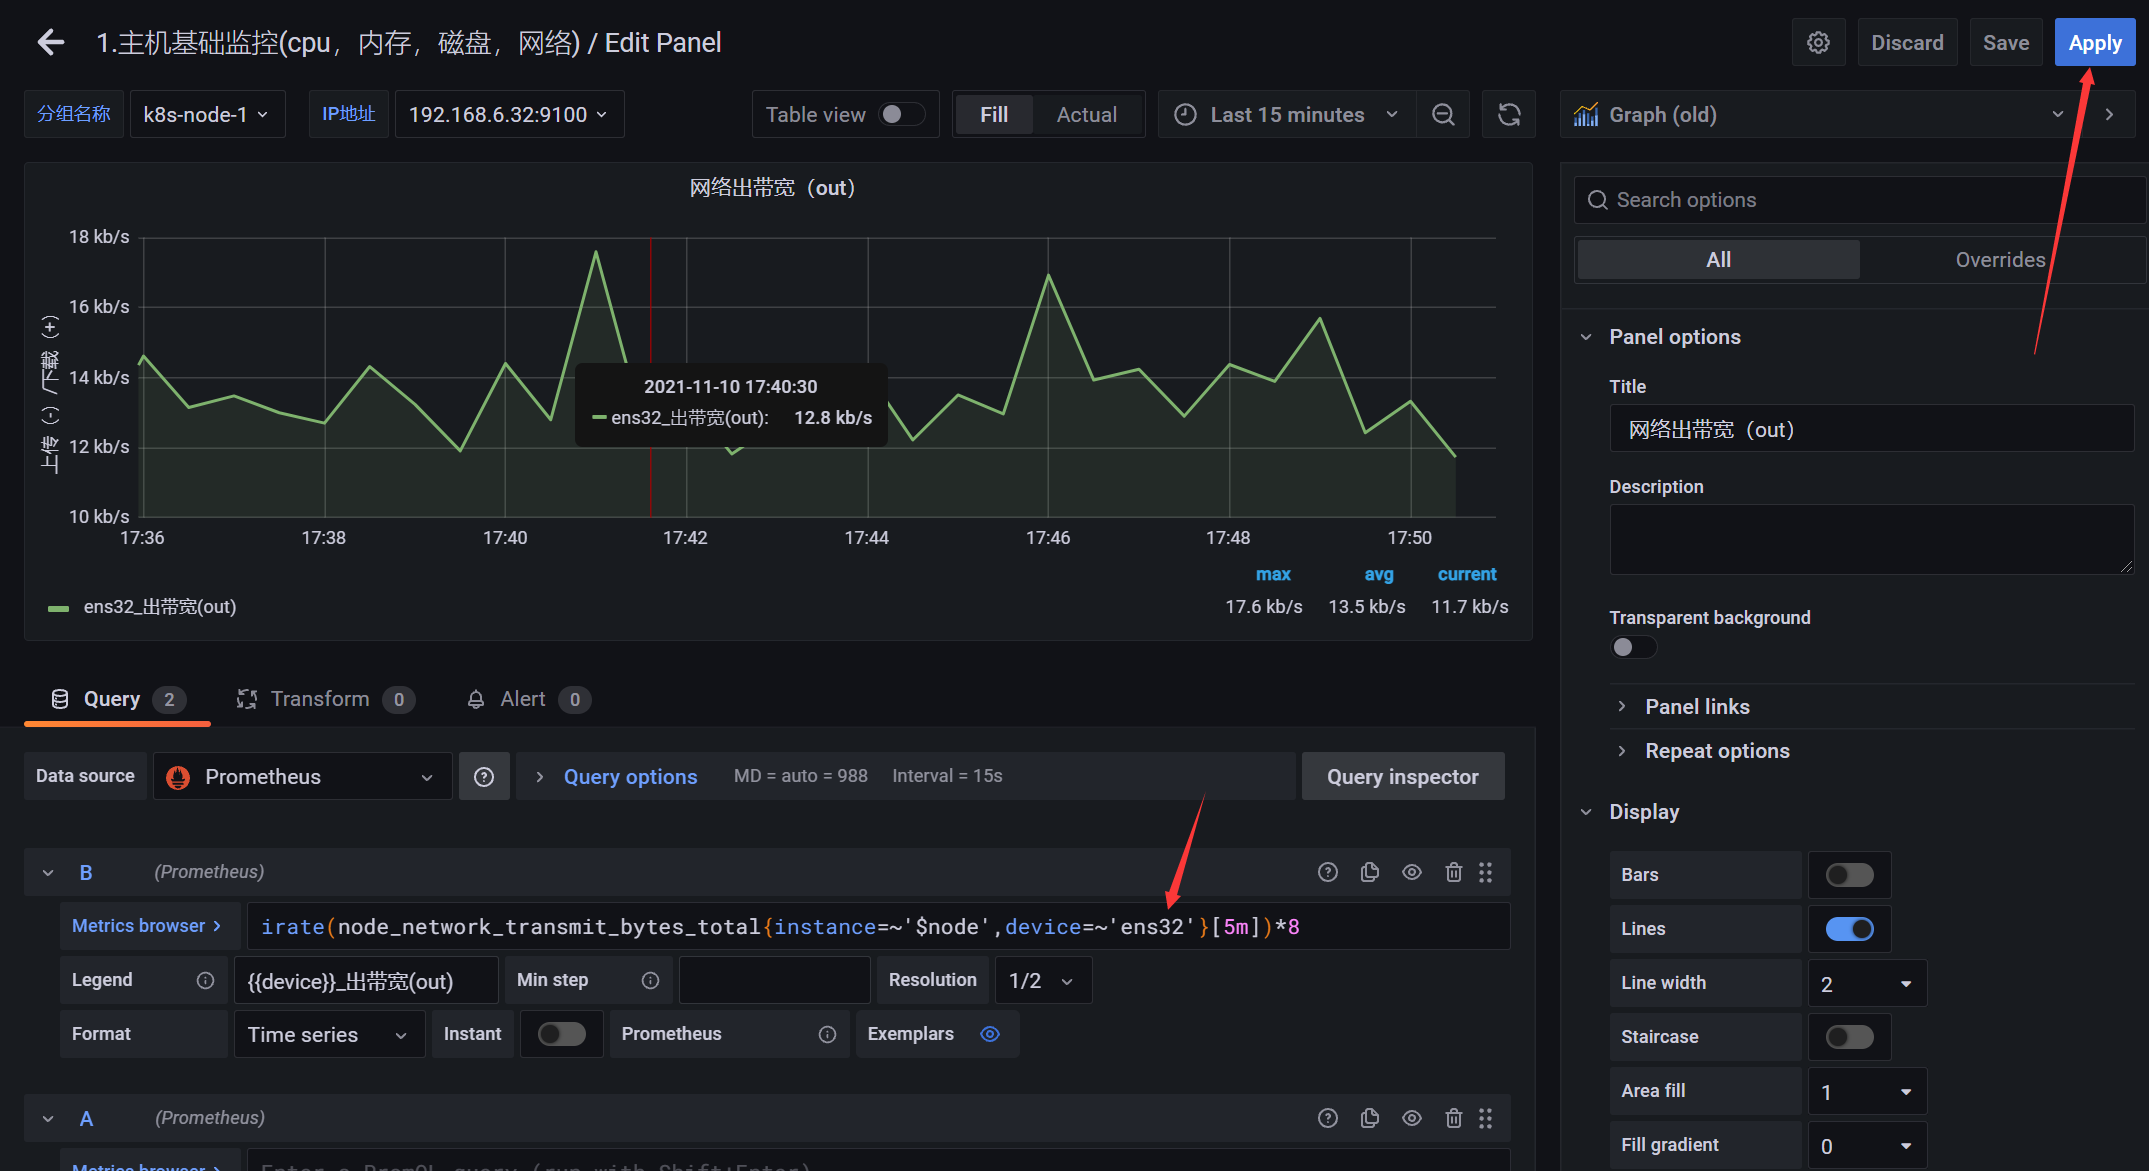Click the Search options field

click(x=1860, y=200)
